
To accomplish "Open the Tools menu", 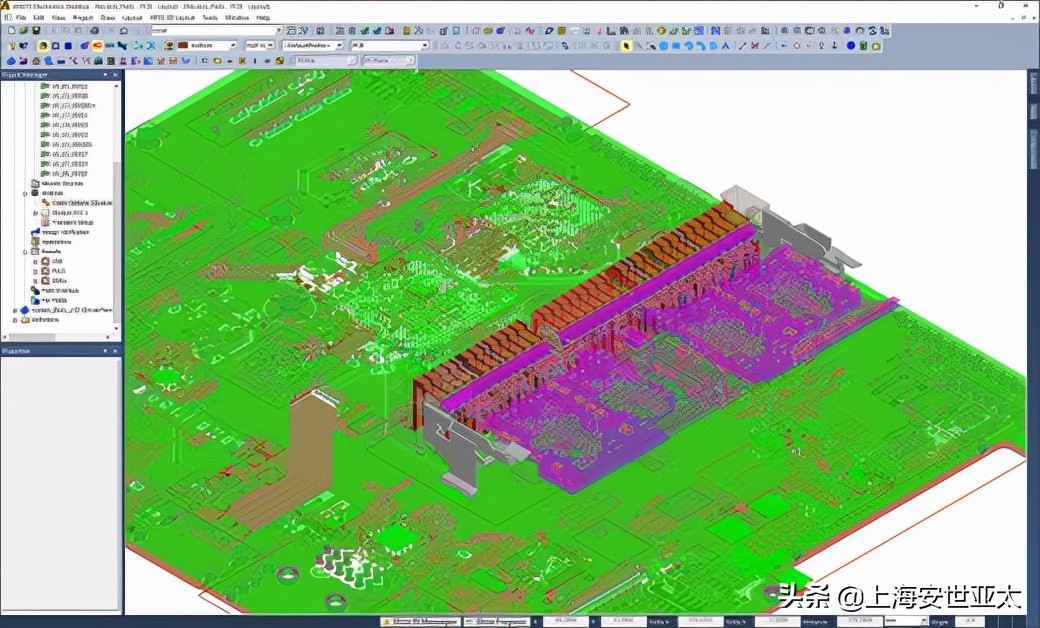I will click(209, 18).
